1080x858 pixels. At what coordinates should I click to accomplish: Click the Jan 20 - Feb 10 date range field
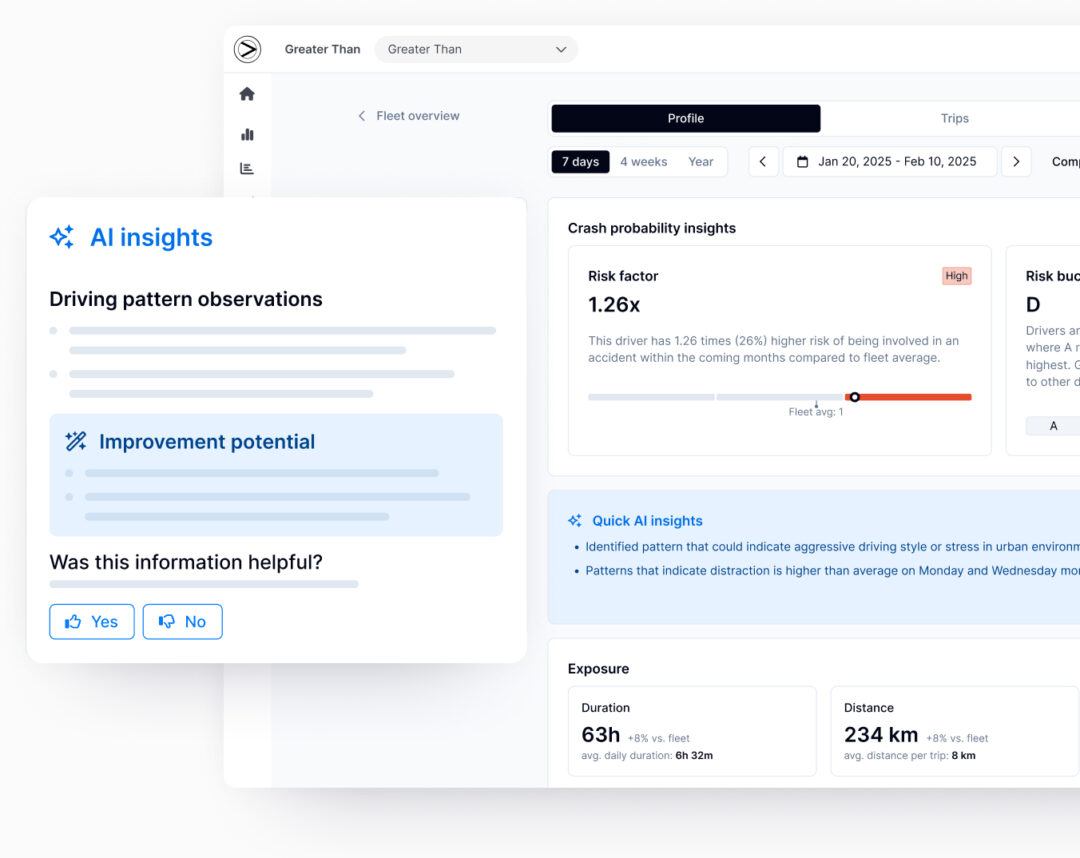[x=889, y=161]
